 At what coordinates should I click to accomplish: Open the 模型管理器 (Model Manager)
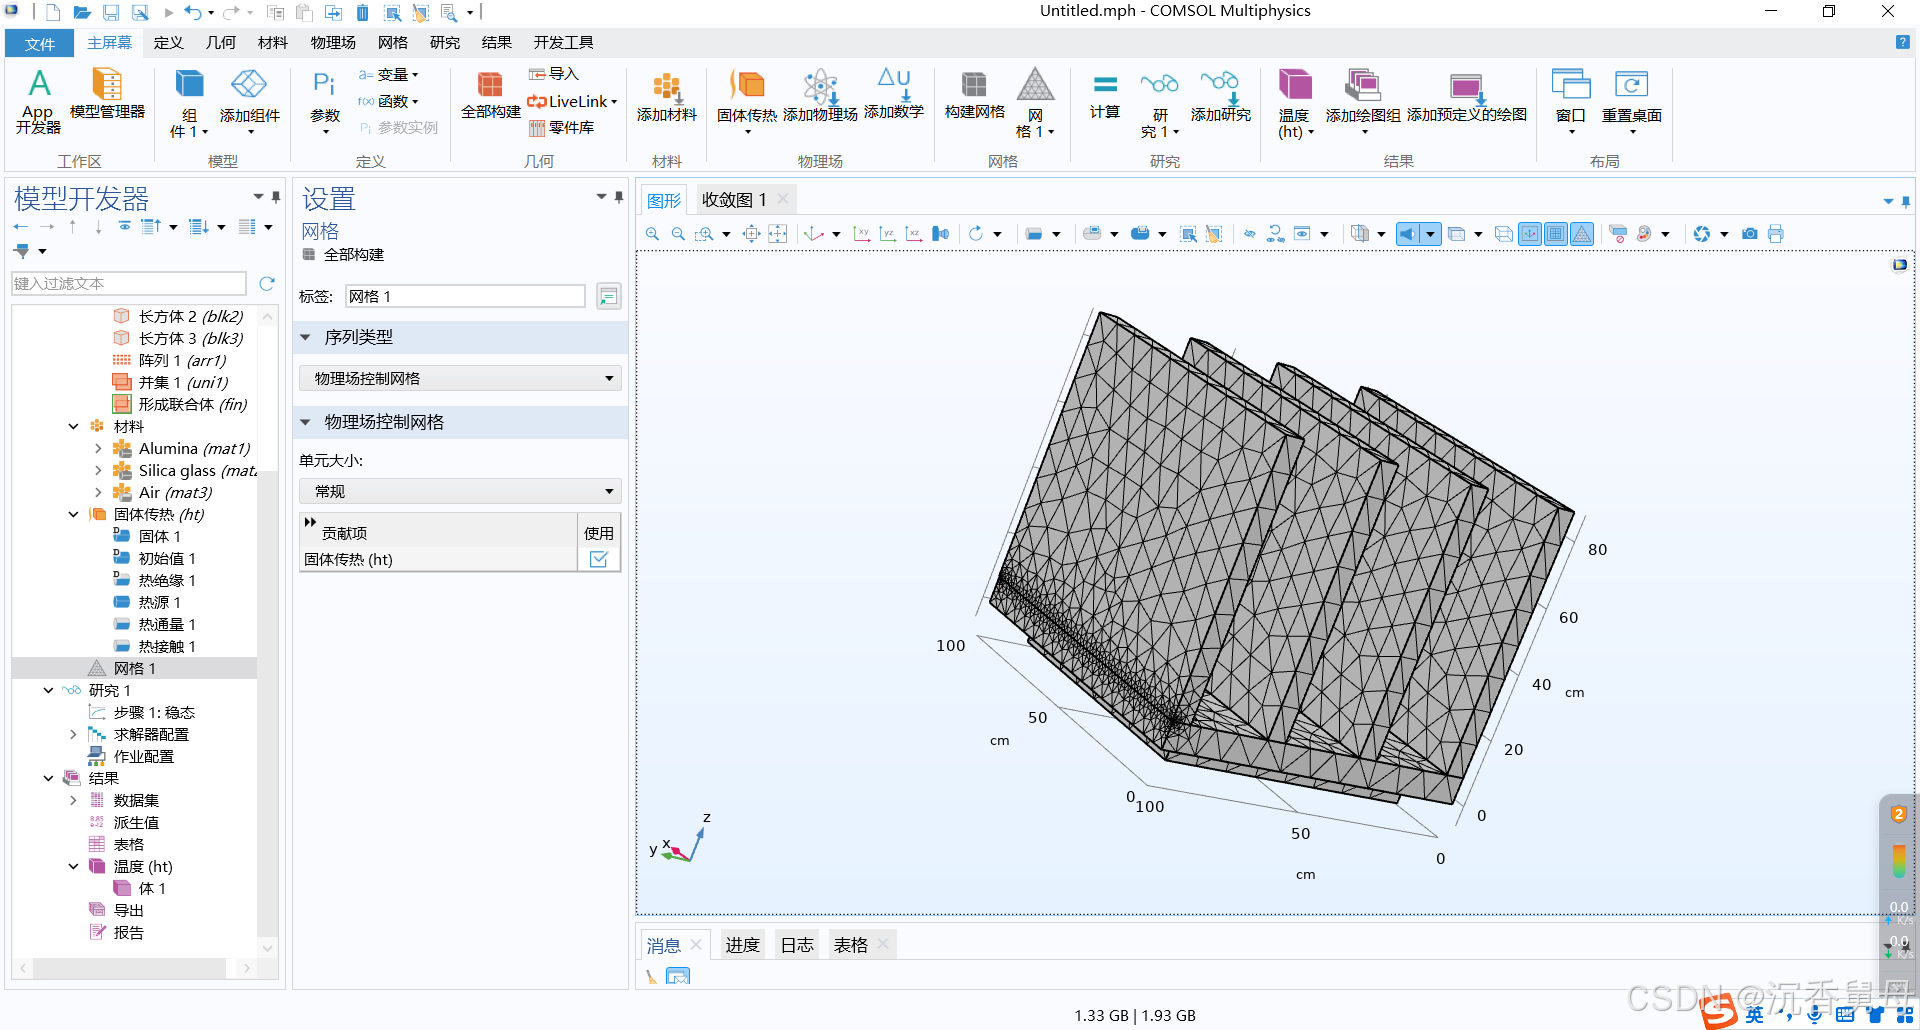coord(107,93)
